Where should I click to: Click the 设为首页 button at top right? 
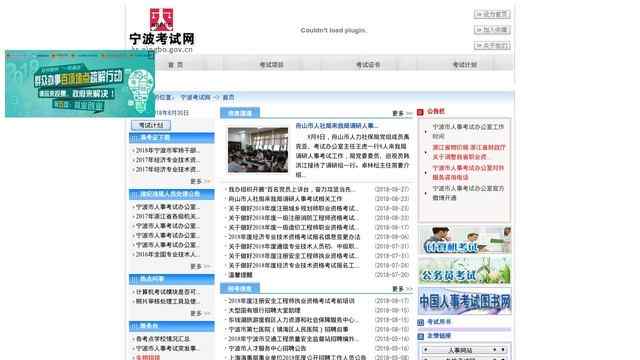click(x=492, y=14)
